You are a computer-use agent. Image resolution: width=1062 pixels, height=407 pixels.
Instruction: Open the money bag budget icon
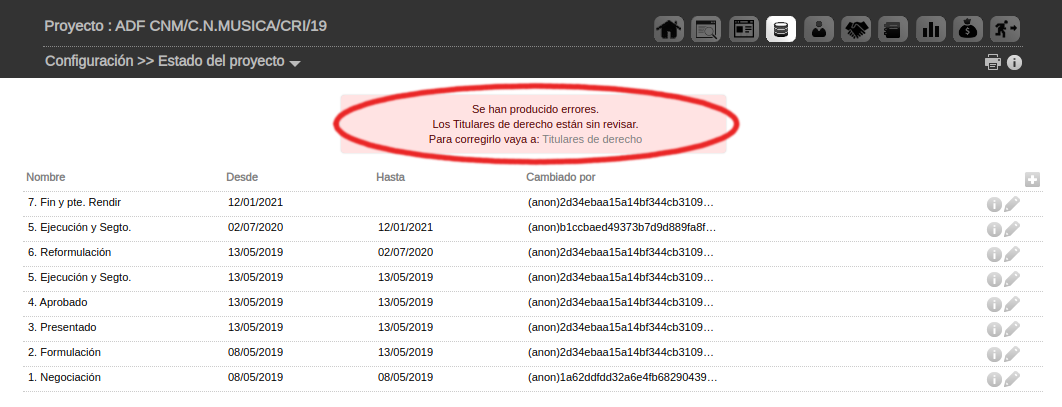pos(968,29)
